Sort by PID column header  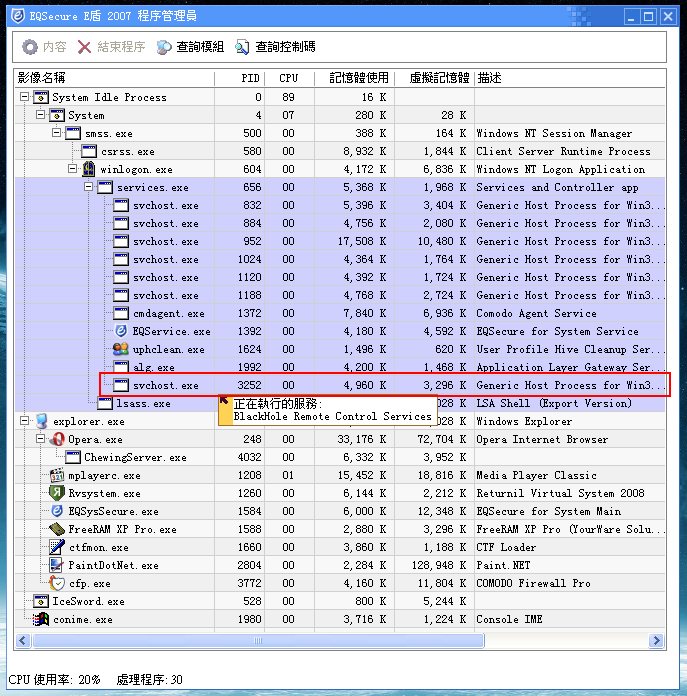[x=240, y=78]
